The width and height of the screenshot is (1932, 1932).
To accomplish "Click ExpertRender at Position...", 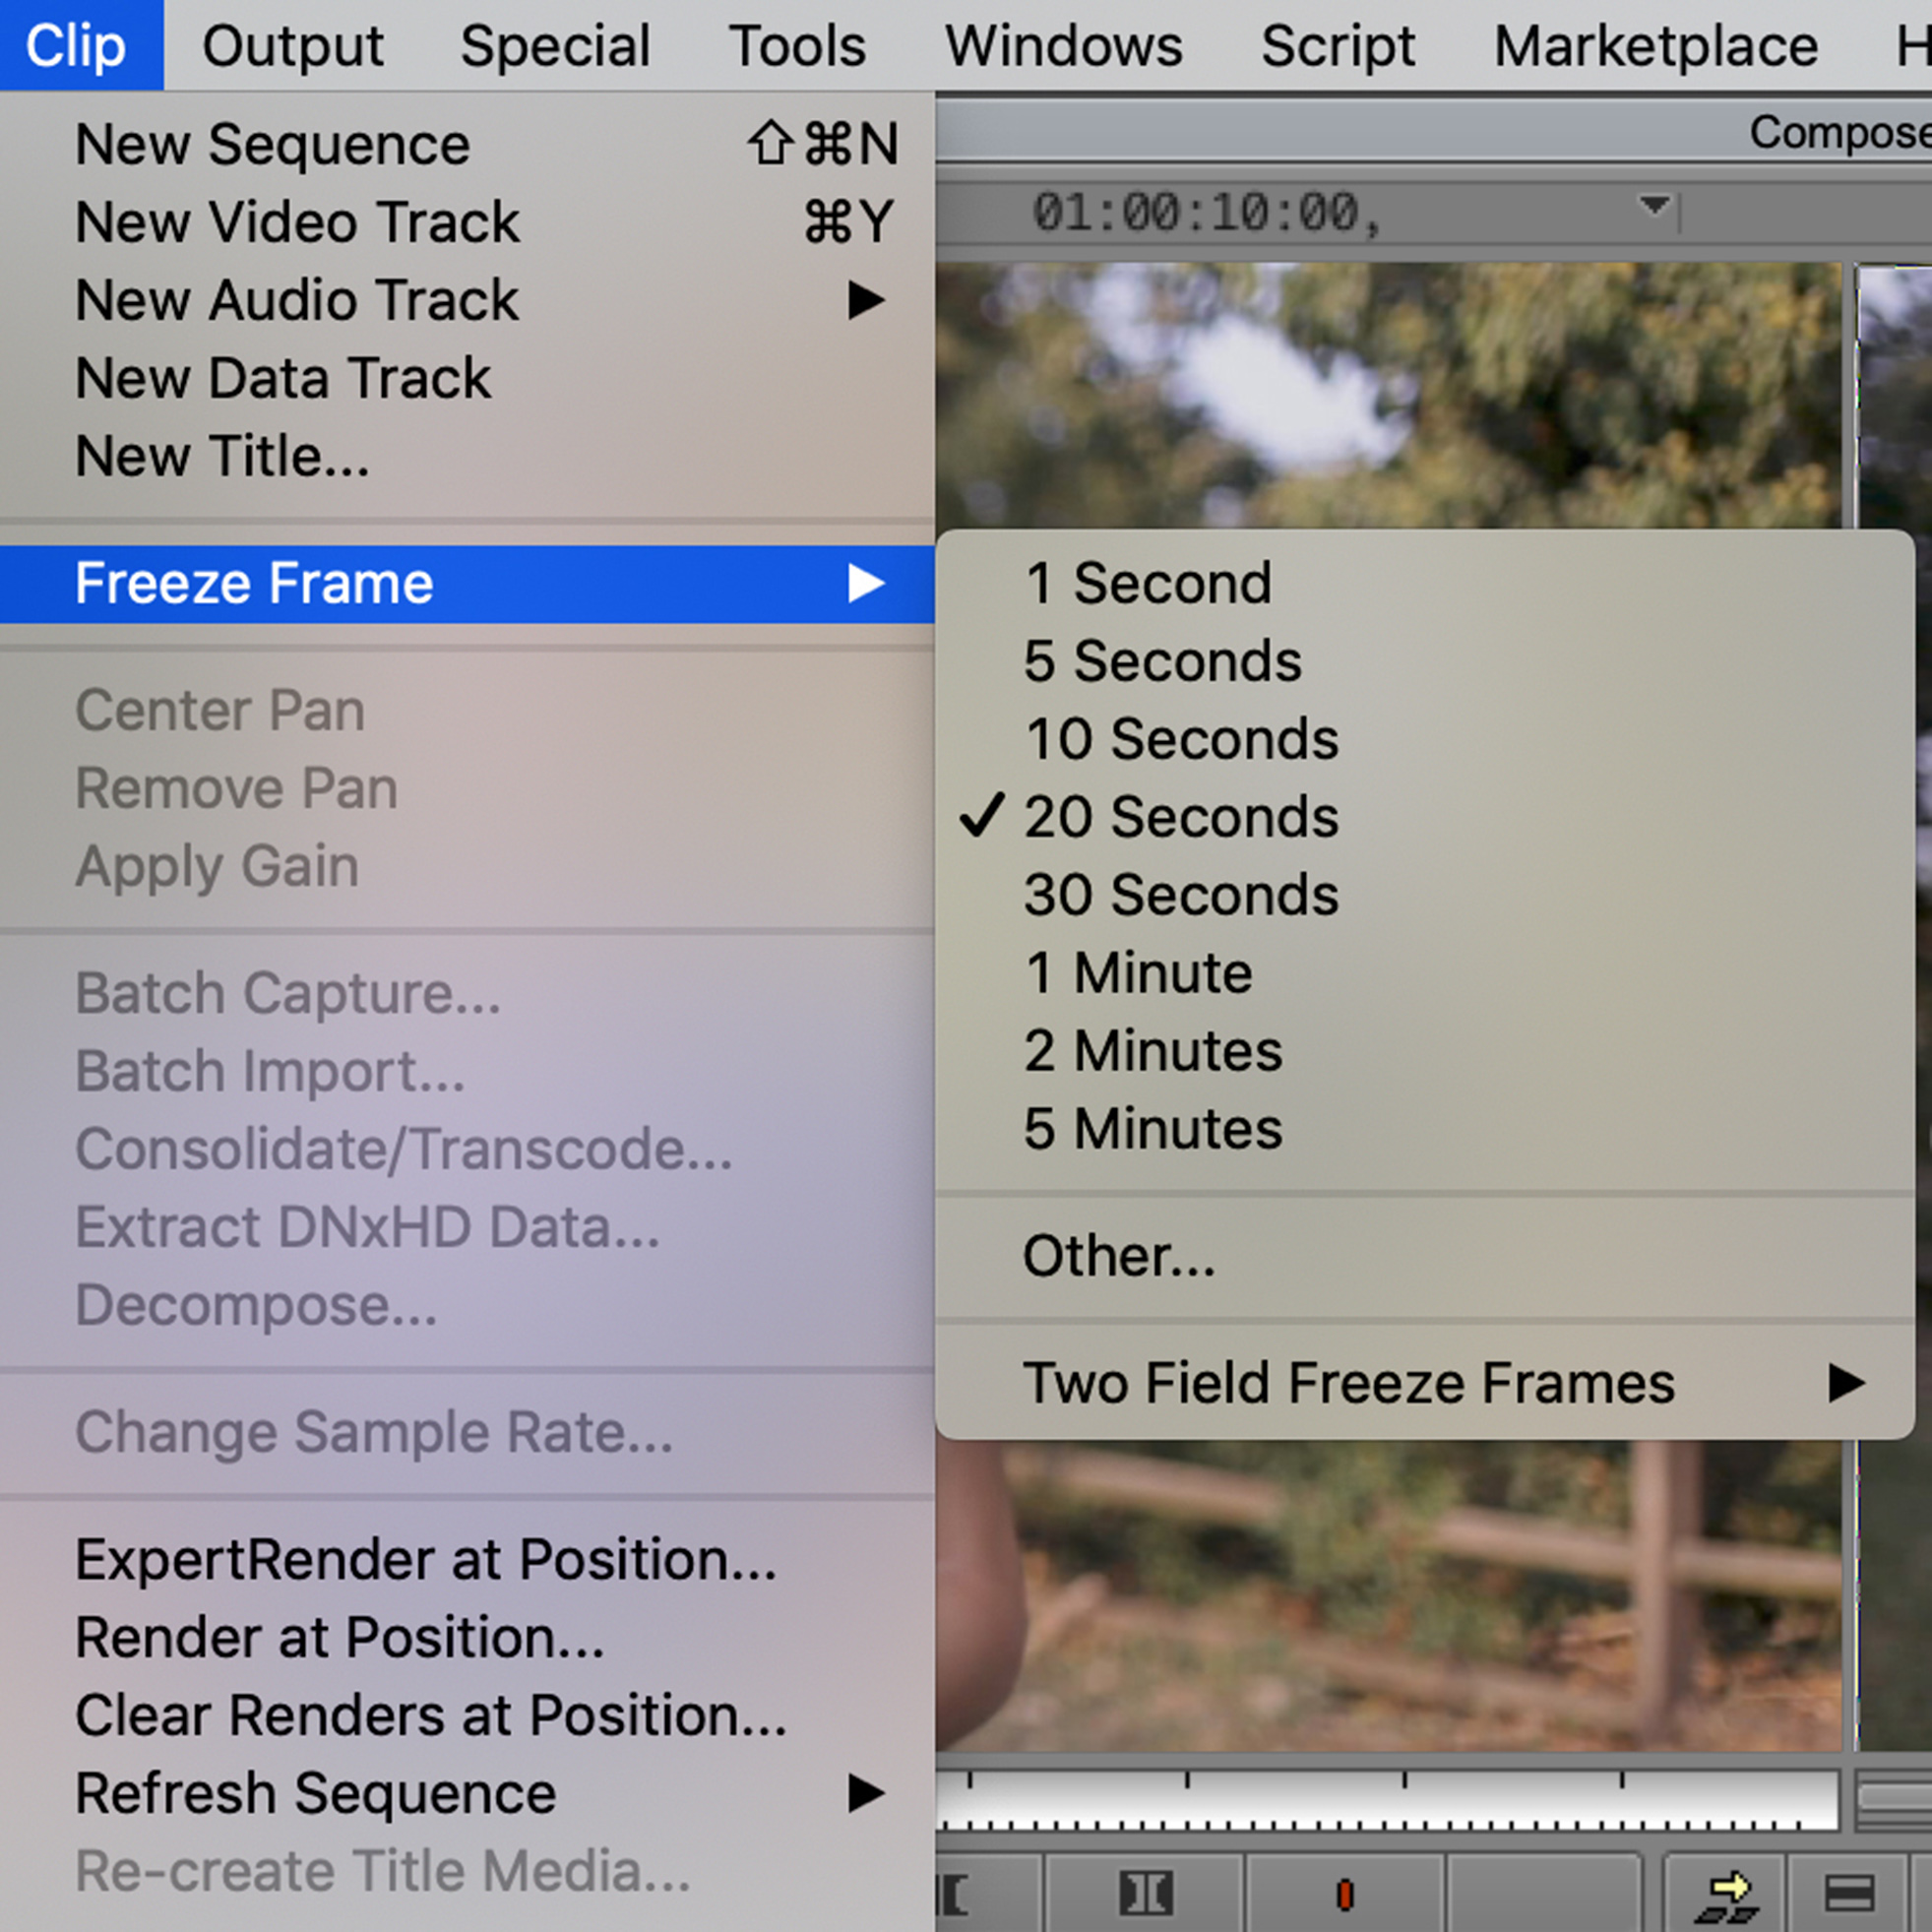I will coord(426,1559).
